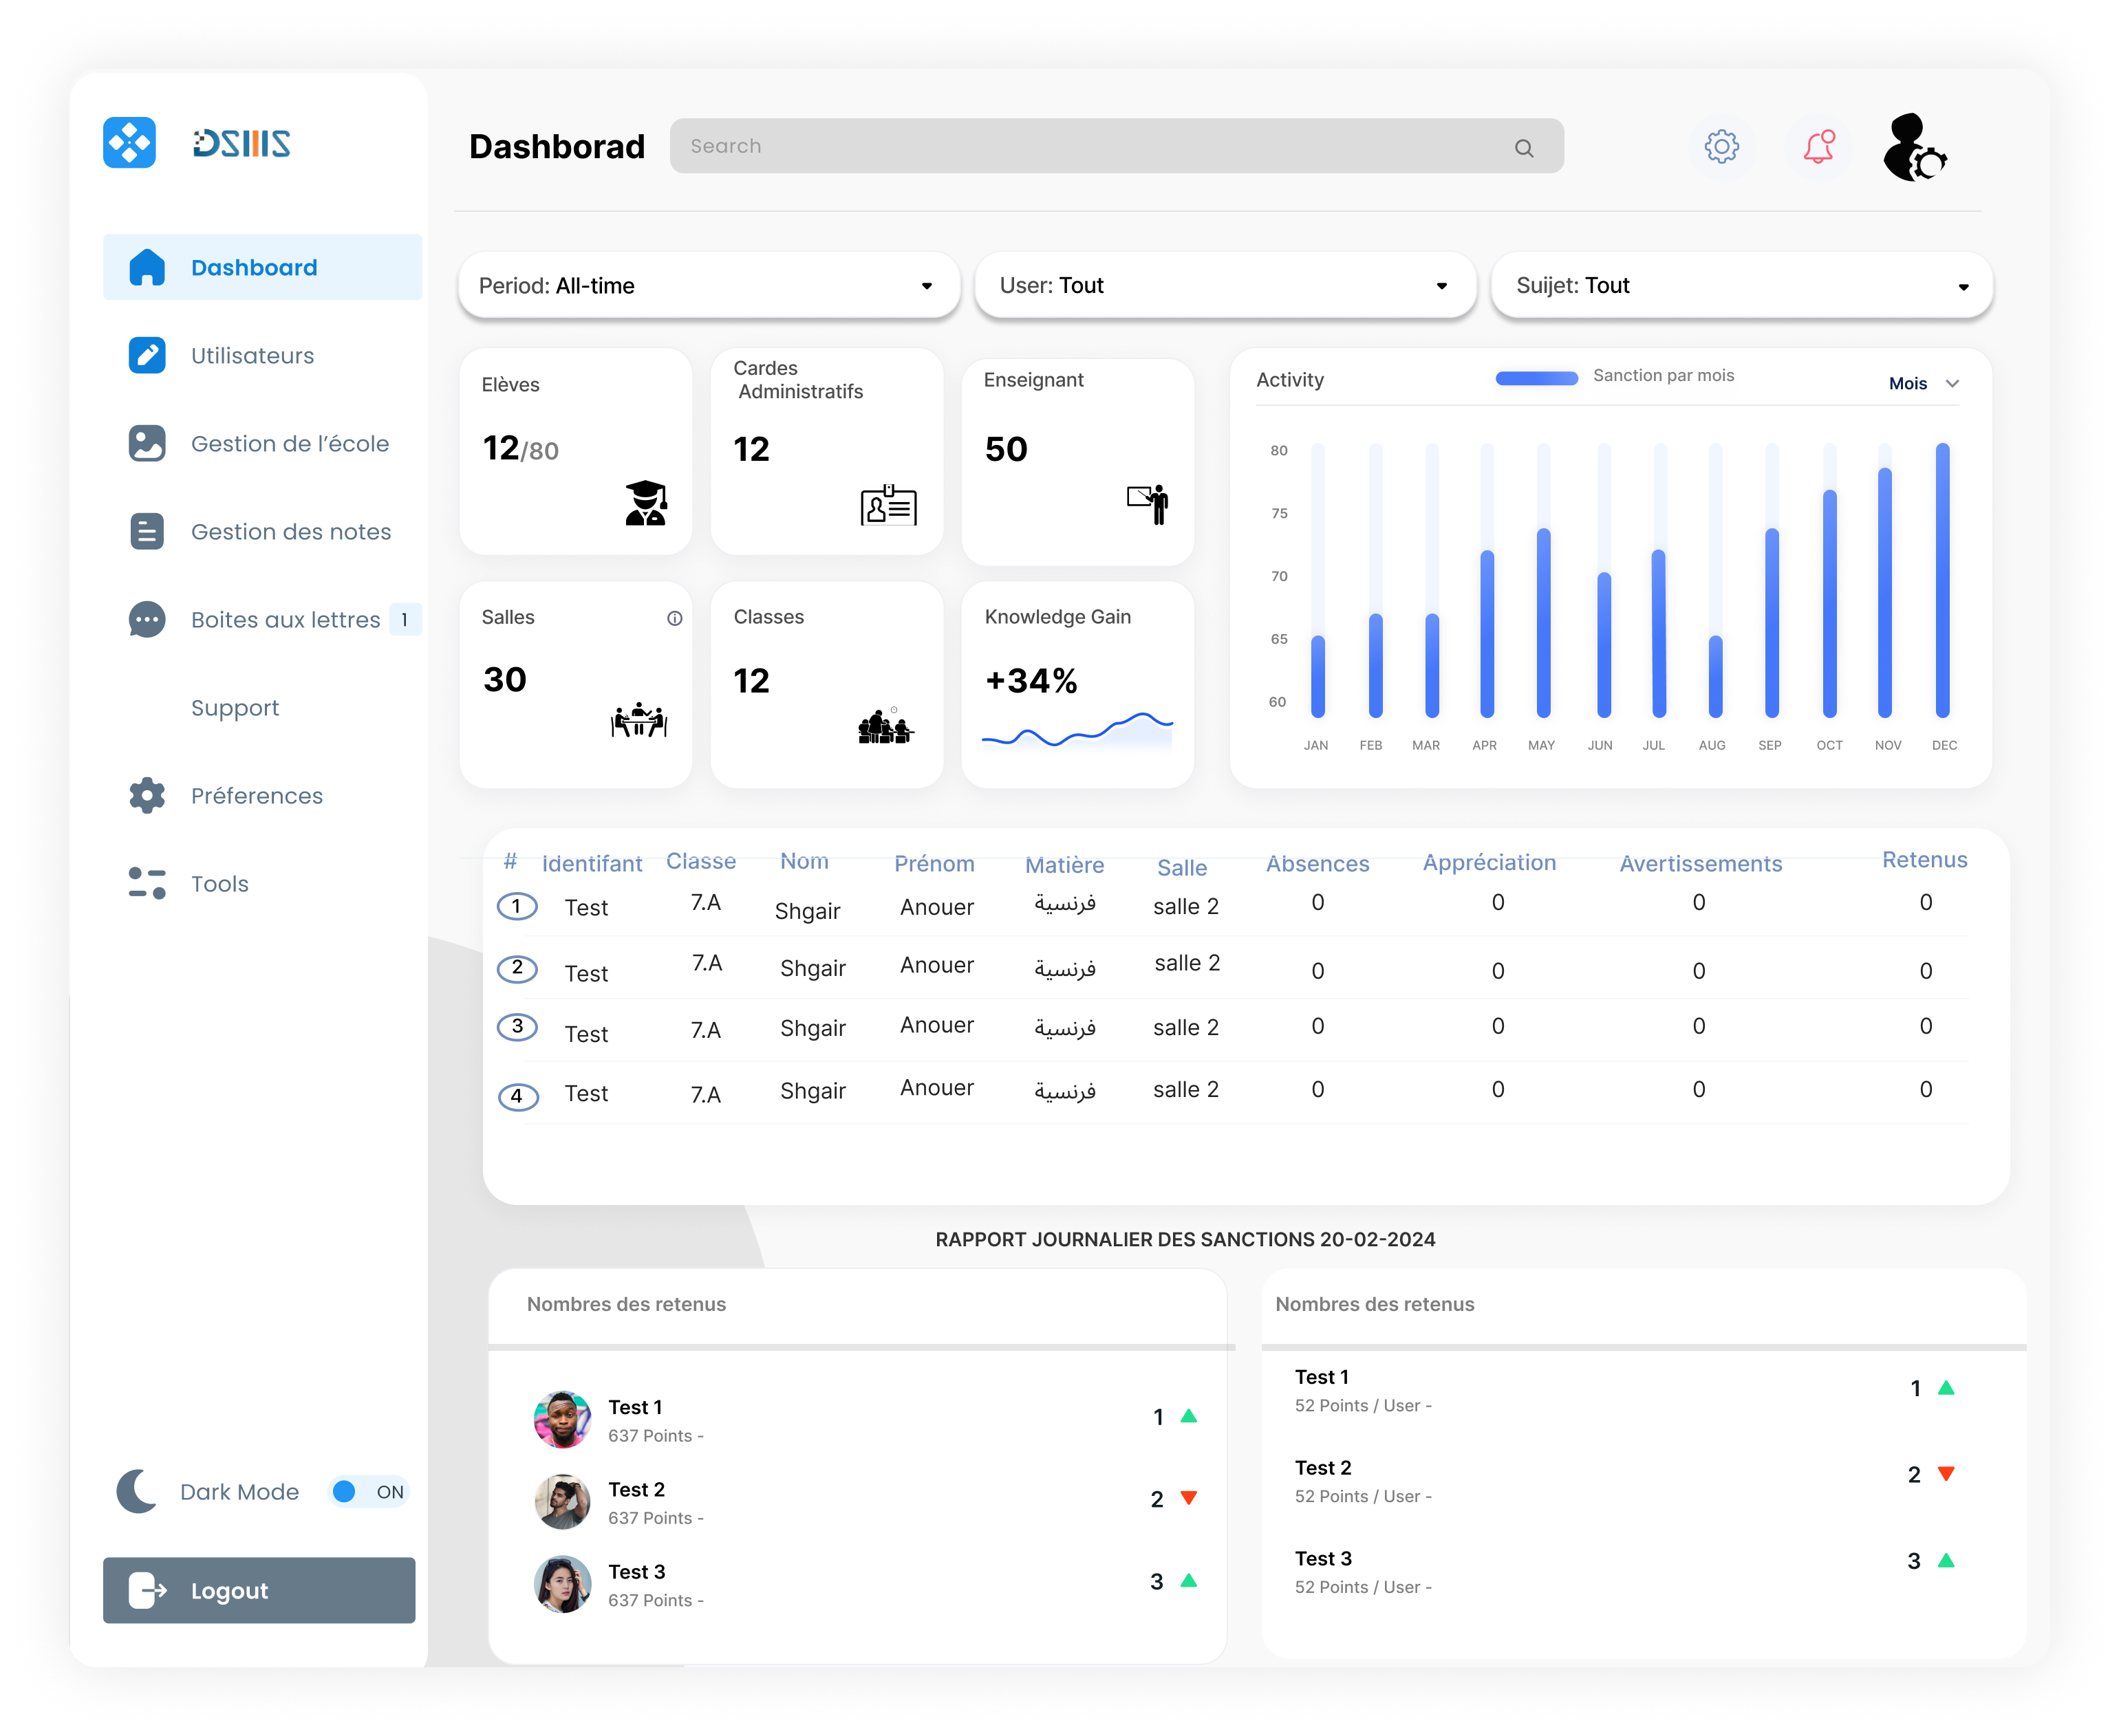Click the Boites aux lettres chat bubble icon
Screen dimensions: 2119x1736
[147, 619]
